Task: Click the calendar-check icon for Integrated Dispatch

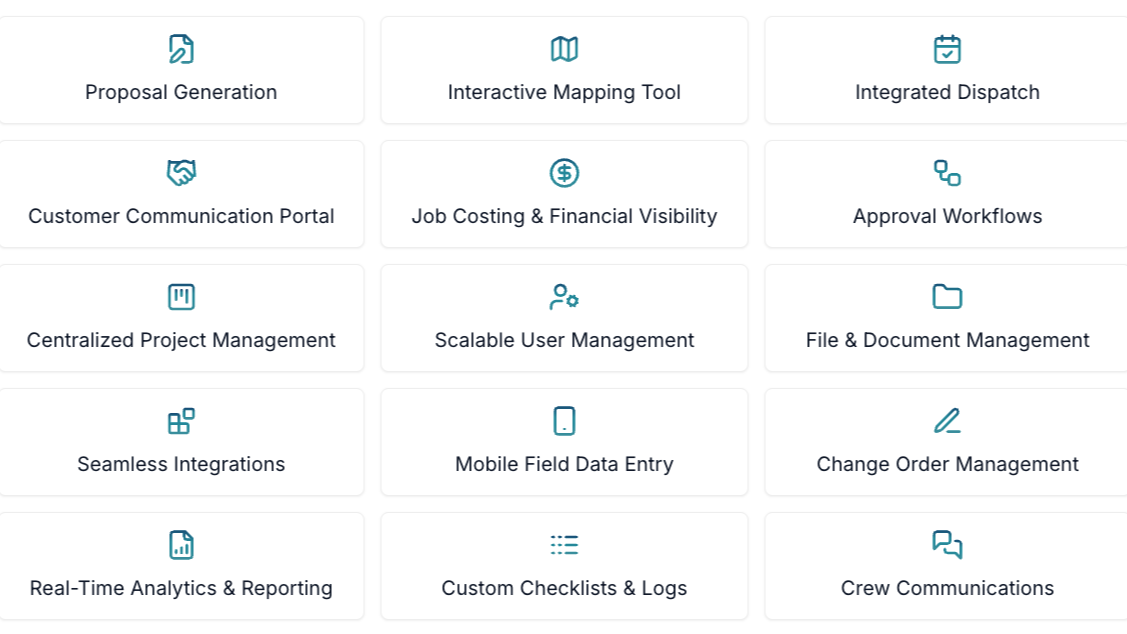Action: (x=947, y=49)
